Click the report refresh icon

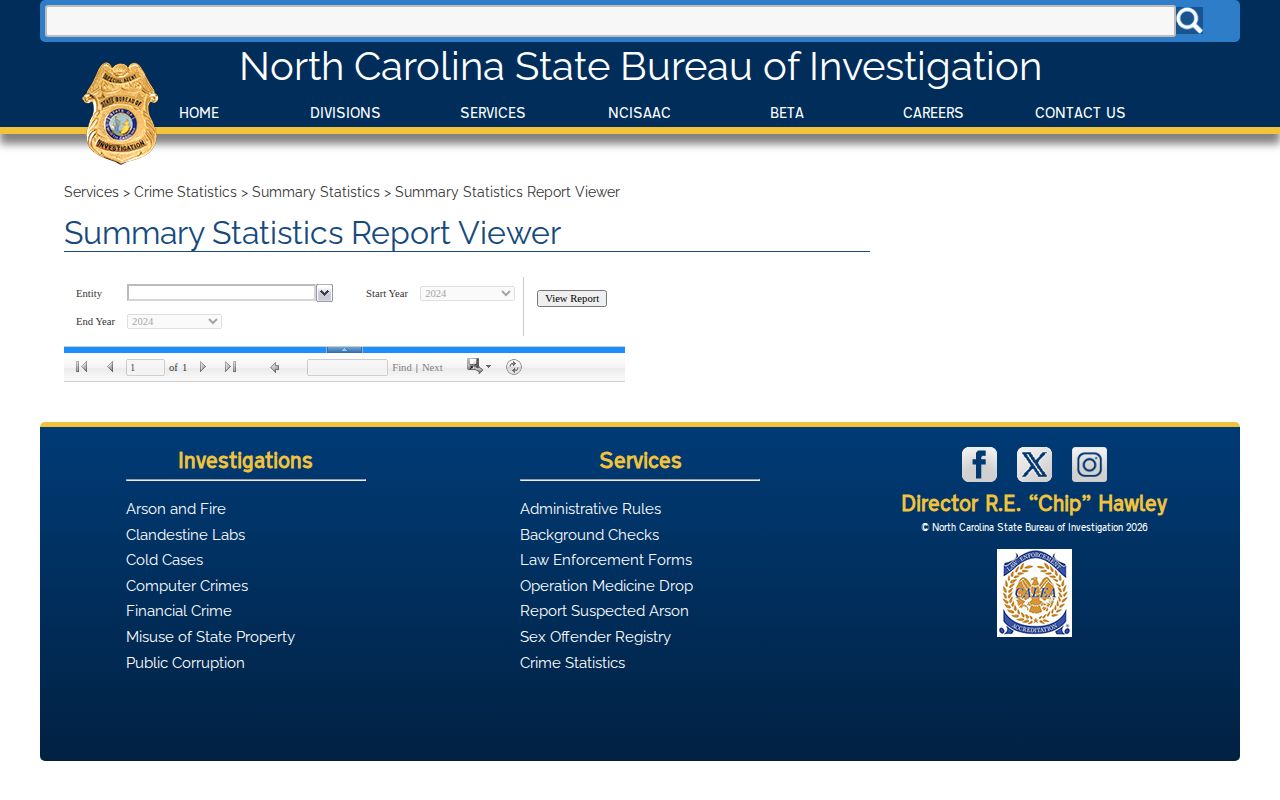[514, 367]
